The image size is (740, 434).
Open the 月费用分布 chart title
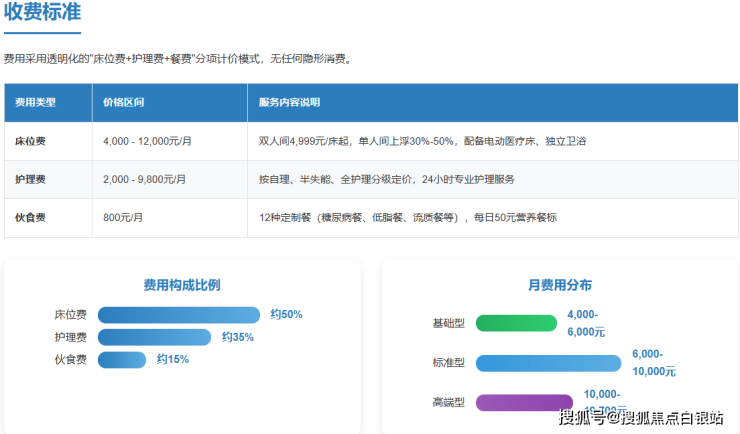pos(559,285)
